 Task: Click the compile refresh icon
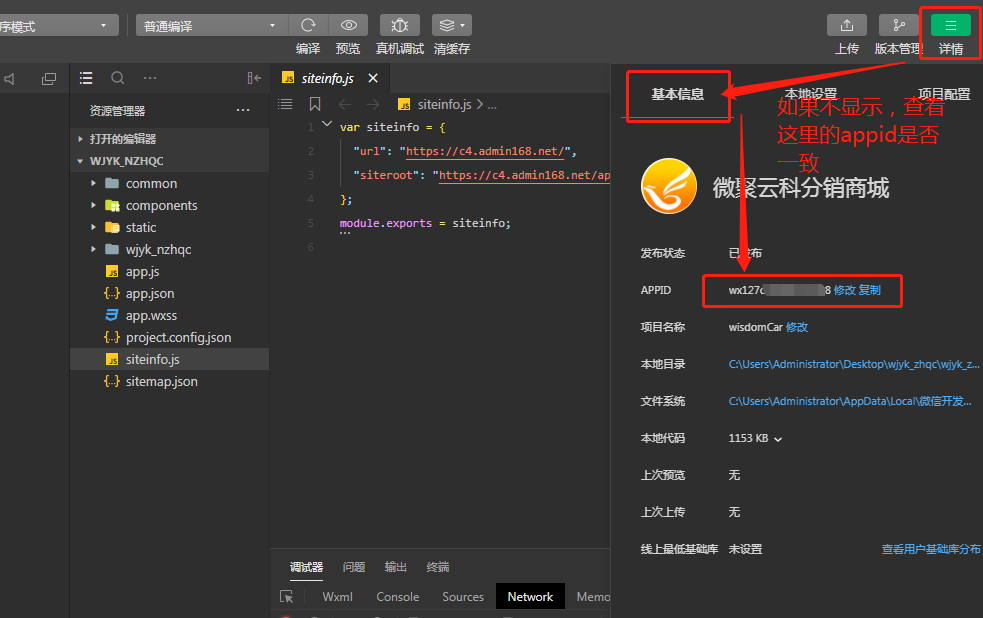(308, 25)
